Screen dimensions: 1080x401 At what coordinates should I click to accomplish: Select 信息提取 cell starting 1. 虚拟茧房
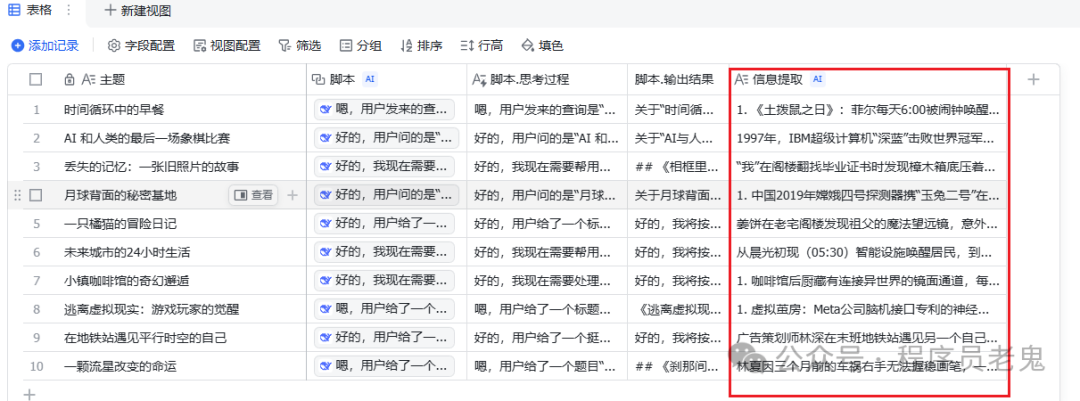click(x=867, y=309)
